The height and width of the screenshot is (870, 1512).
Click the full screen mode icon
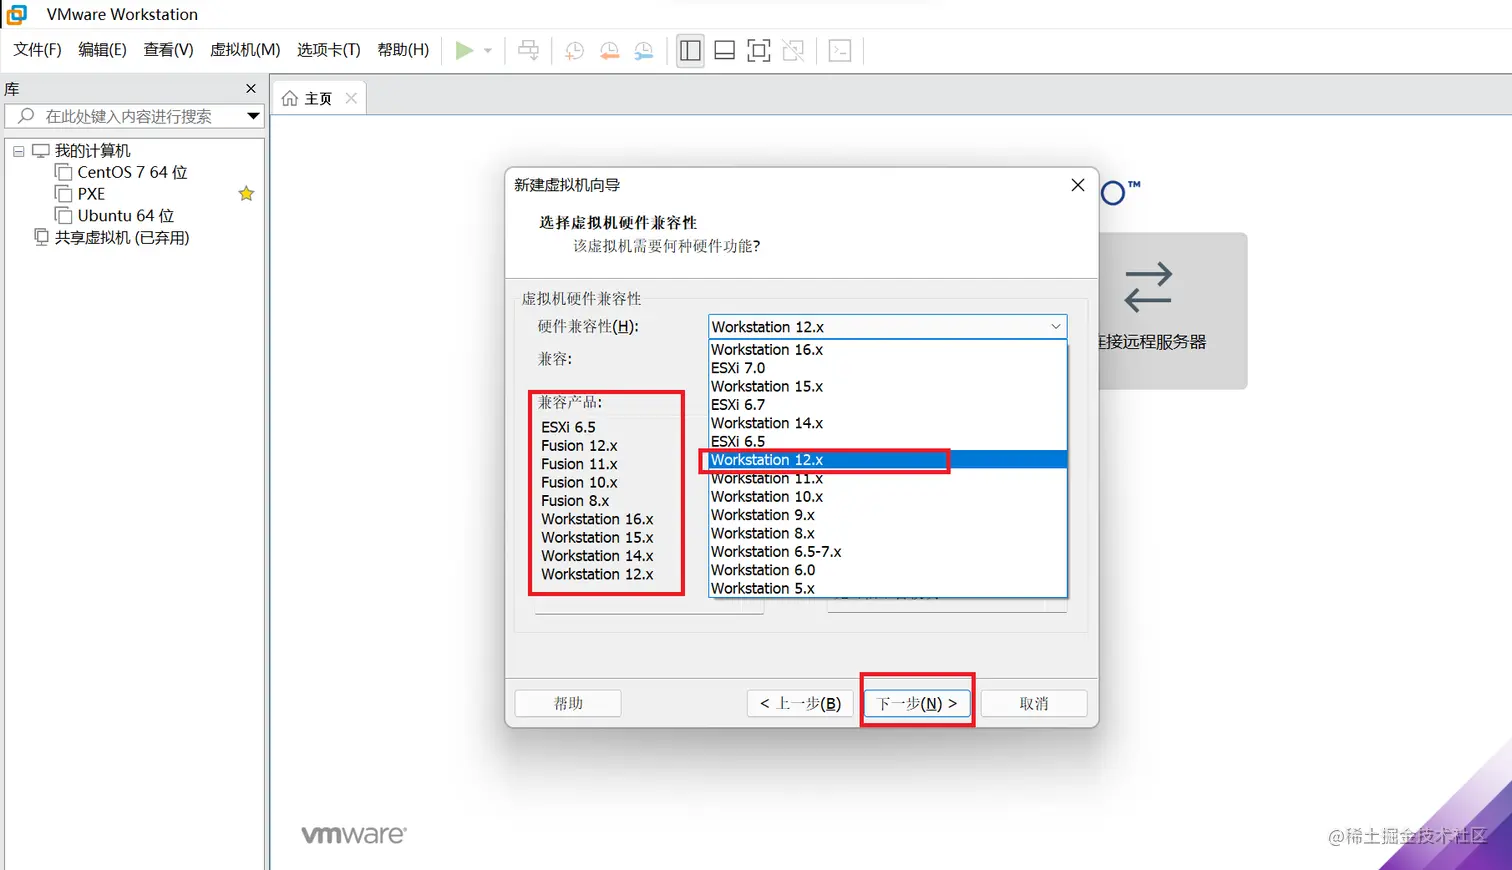pos(759,50)
